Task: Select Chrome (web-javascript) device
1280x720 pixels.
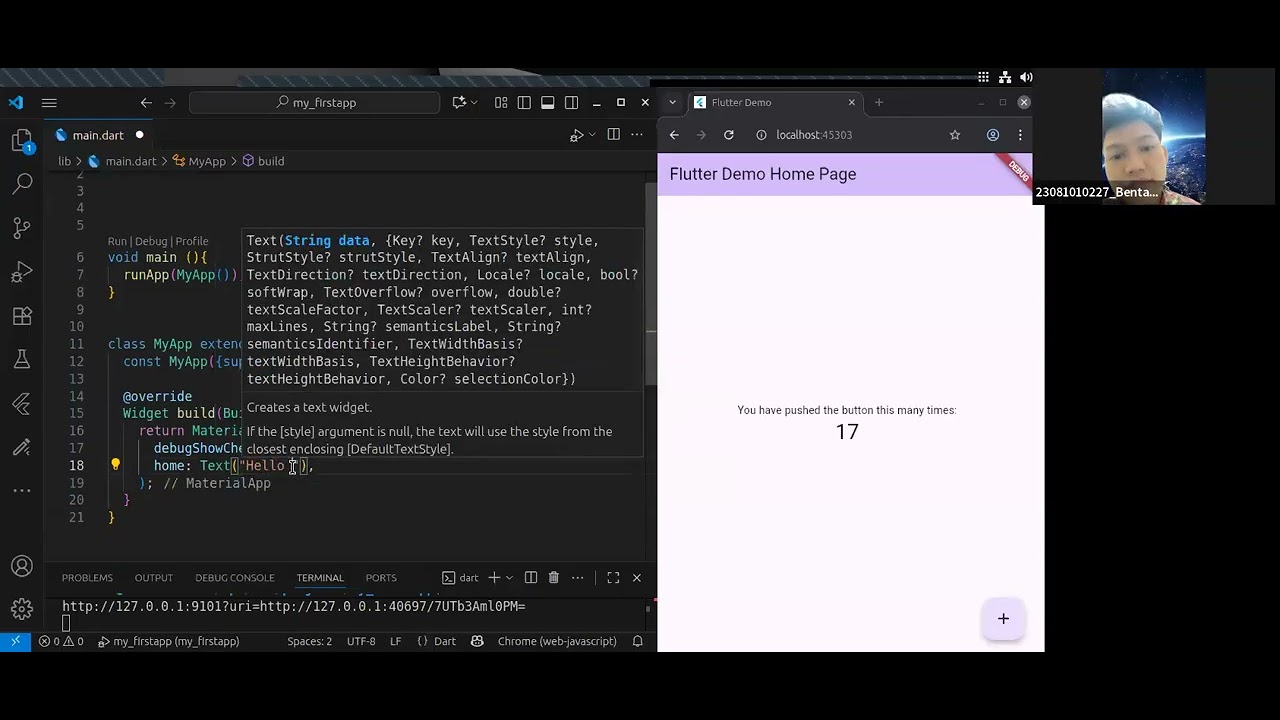Action: 557,641
